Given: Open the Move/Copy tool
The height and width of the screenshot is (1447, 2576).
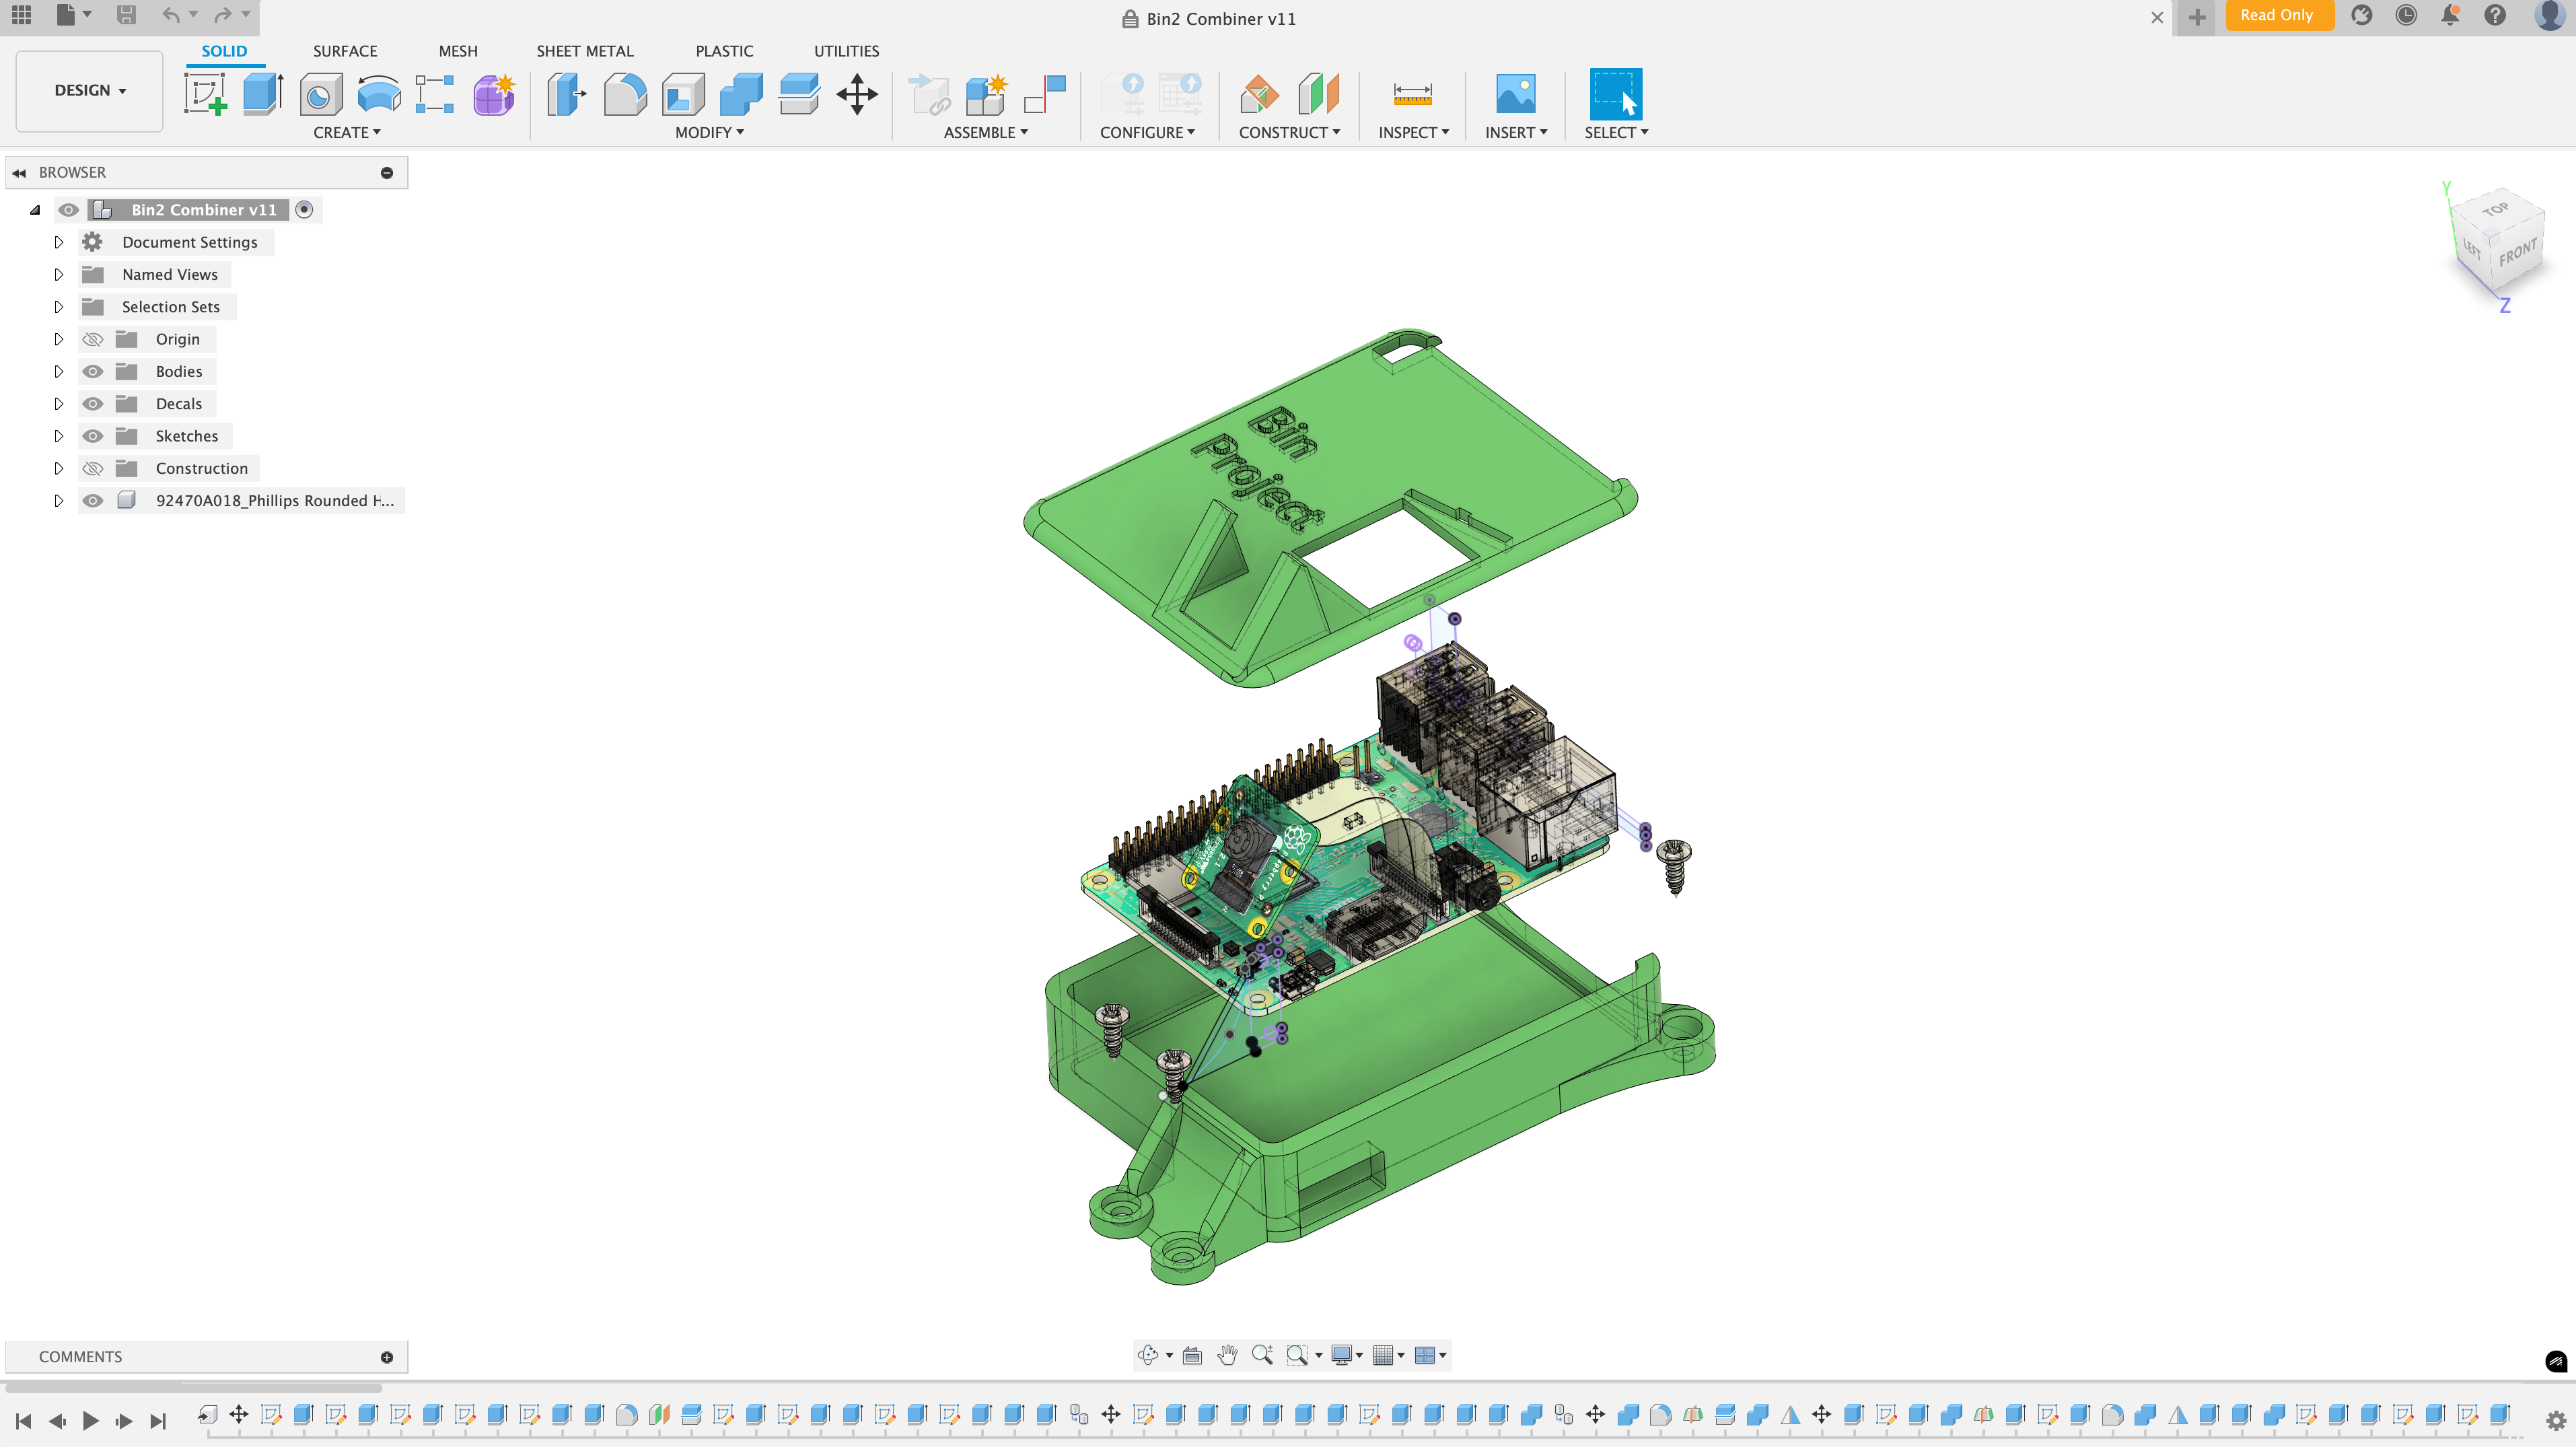Looking at the screenshot, I should pyautogui.click(x=857, y=95).
